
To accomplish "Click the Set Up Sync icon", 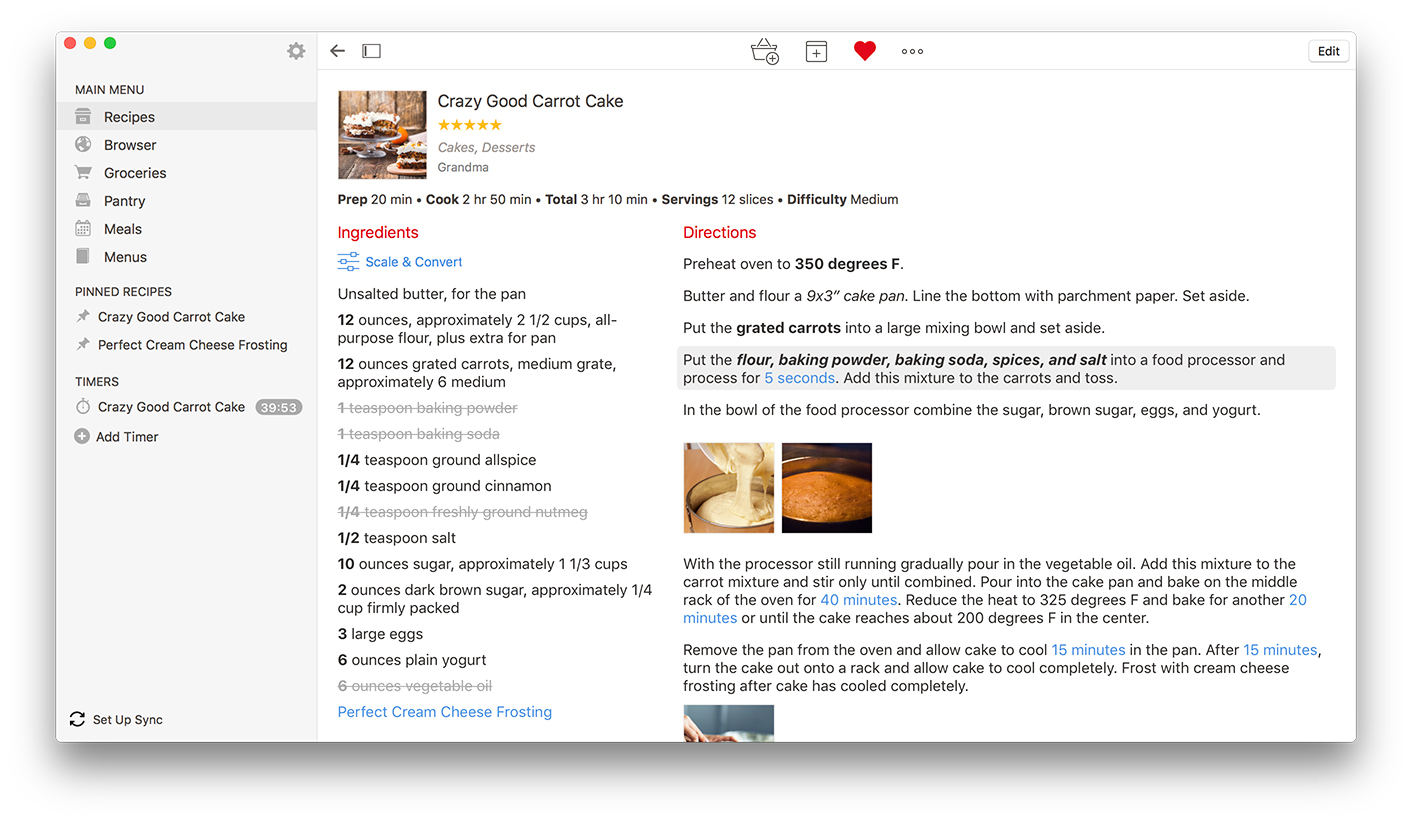I will pos(77,720).
